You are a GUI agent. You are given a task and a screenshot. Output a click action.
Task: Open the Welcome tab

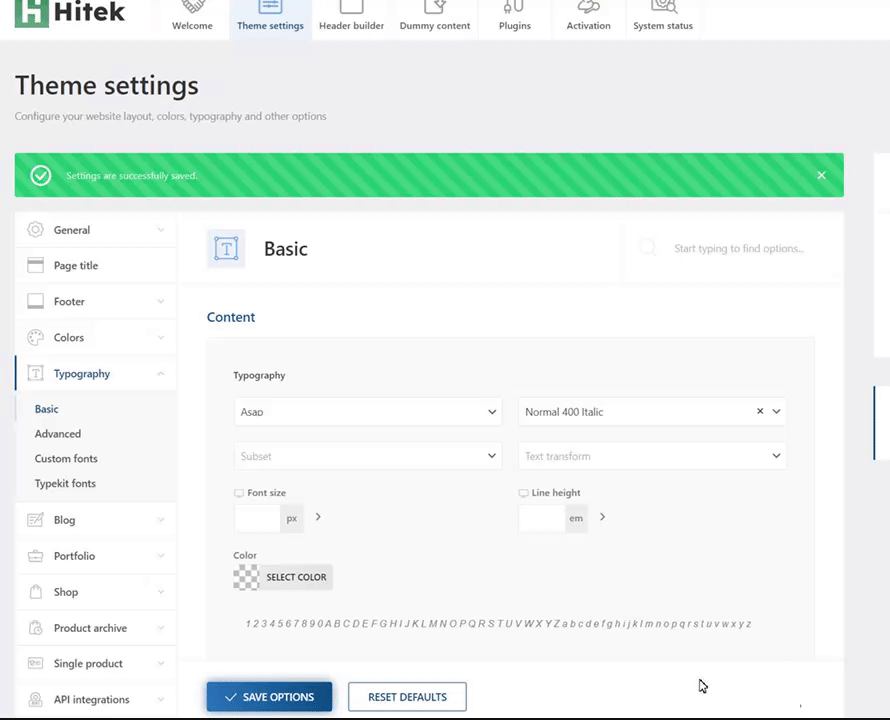pos(192,19)
